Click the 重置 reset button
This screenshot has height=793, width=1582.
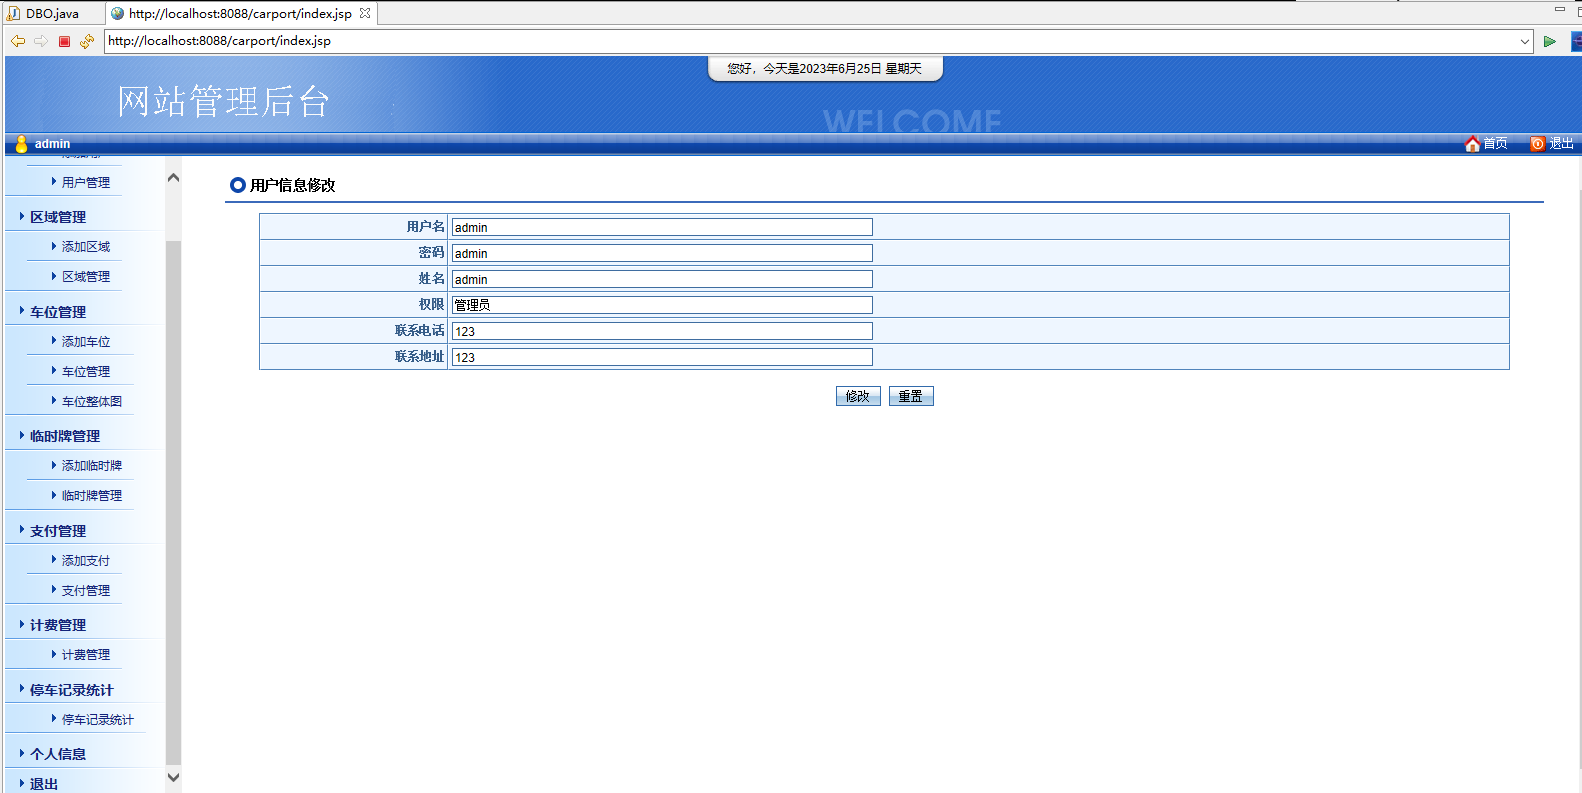(911, 396)
